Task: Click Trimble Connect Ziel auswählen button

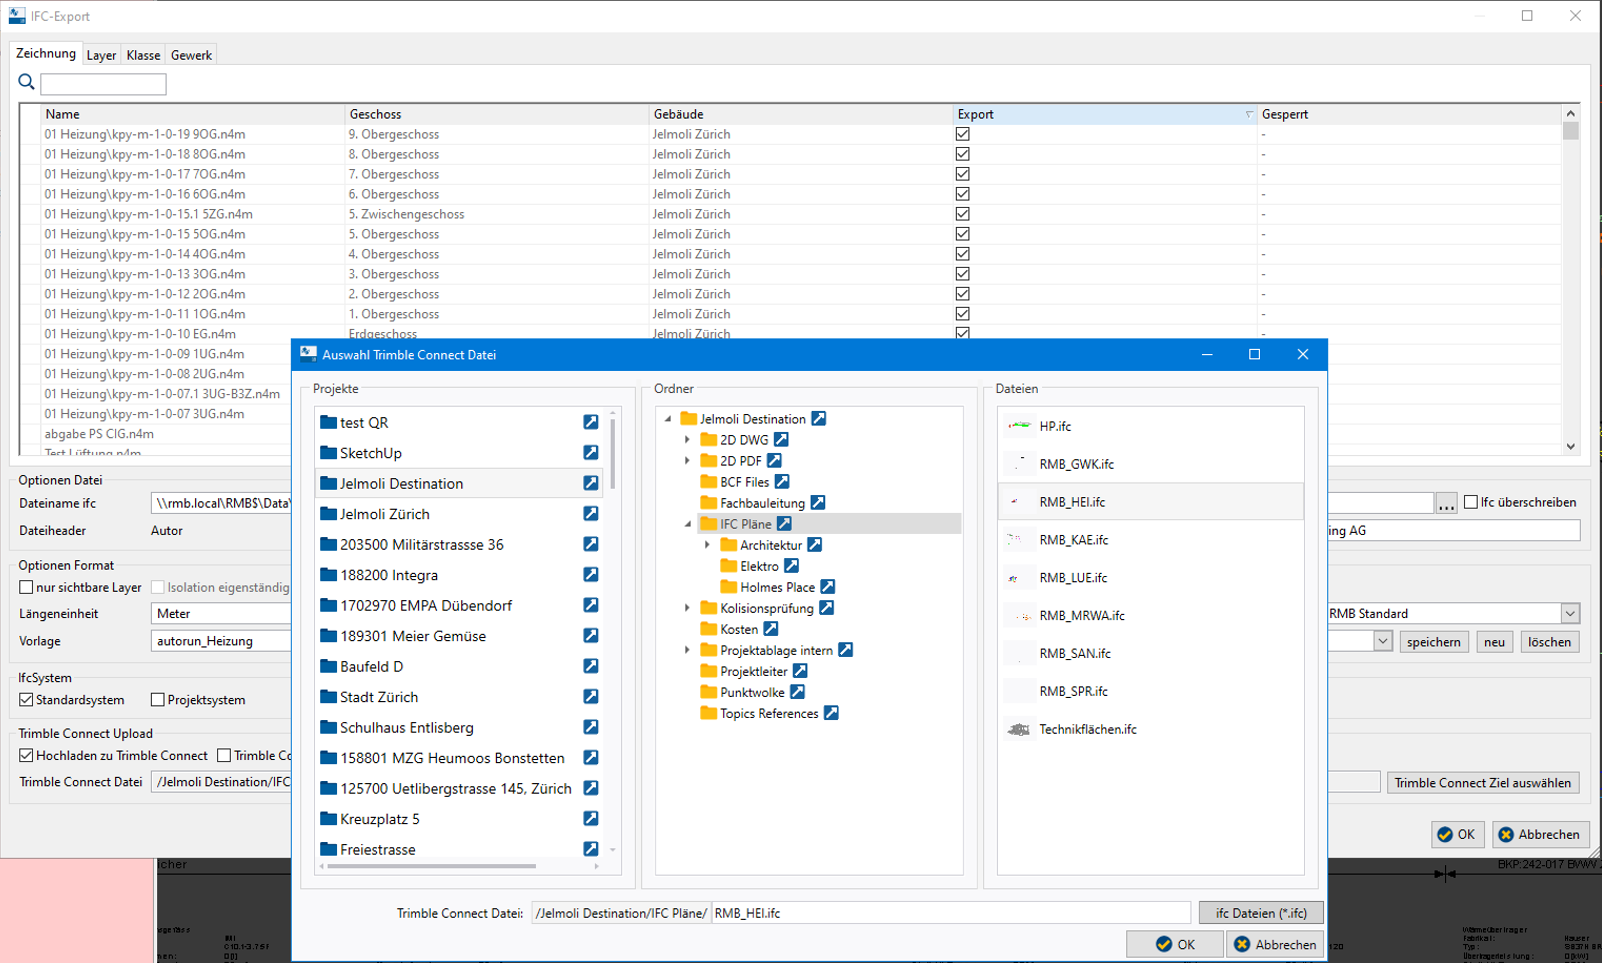Action: pos(1482,783)
